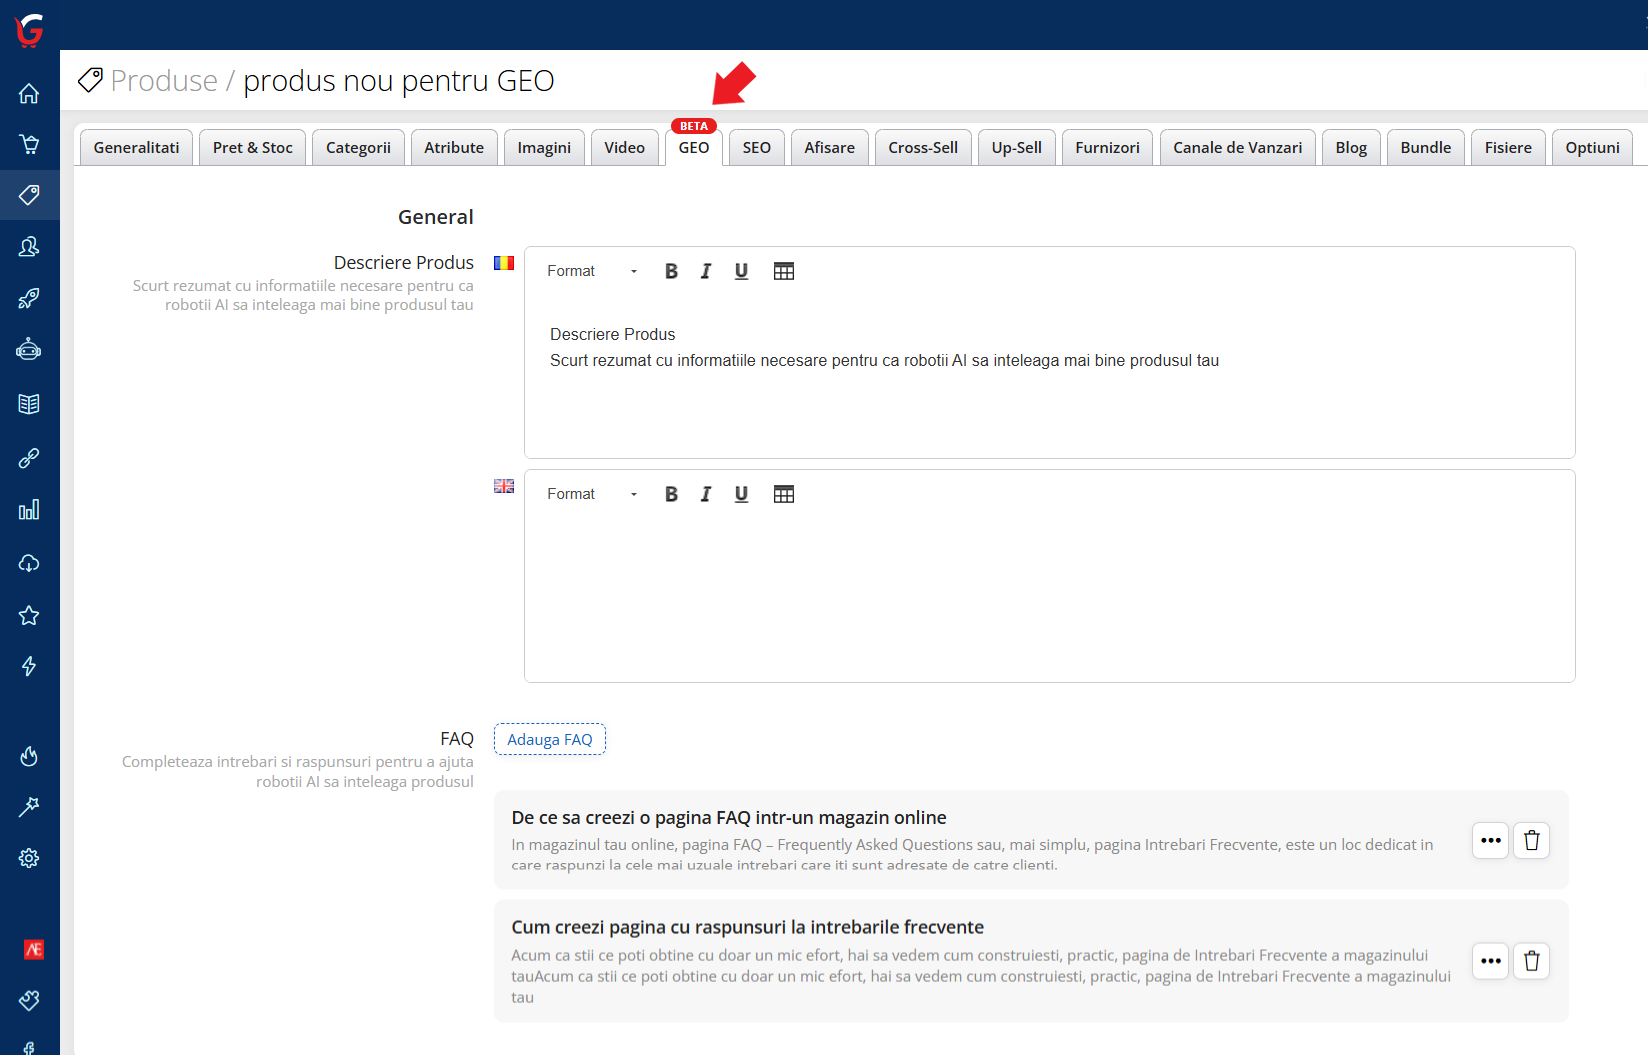The height and width of the screenshot is (1055, 1648).
Task: Toggle underline in Romanian description editor
Action: pos(741,271)
